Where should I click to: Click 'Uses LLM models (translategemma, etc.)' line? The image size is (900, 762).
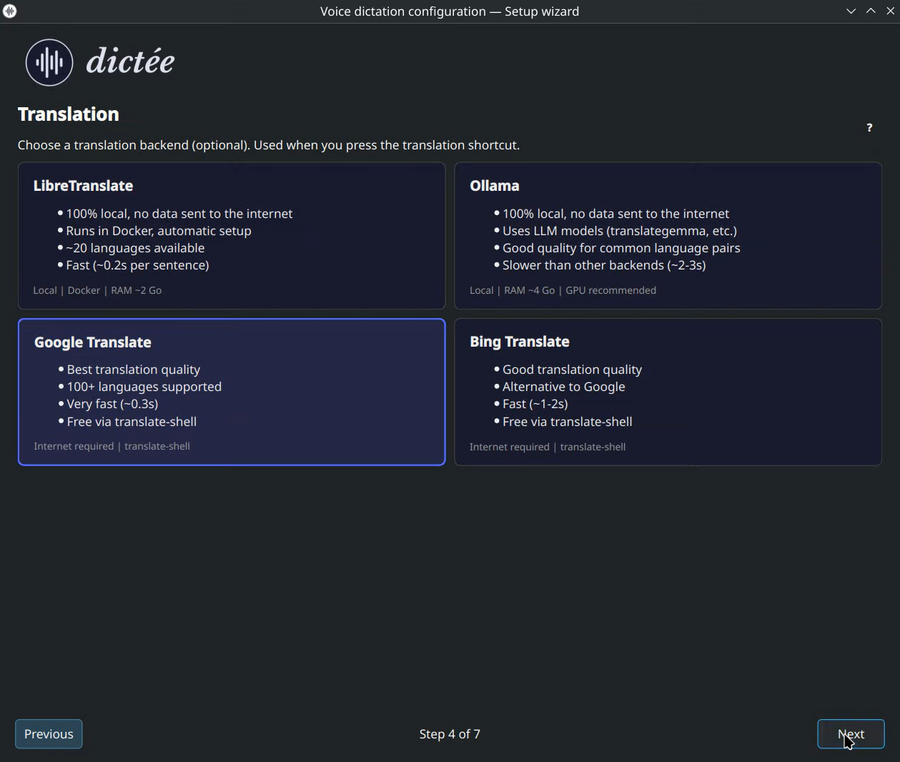pyautogui.click(x=619, y=231)
